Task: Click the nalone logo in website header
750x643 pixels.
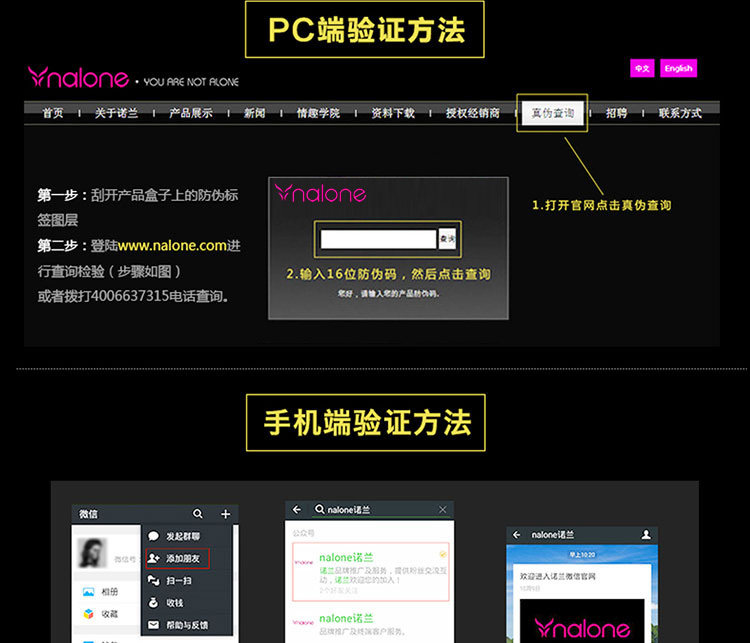Action: point(78,77)
